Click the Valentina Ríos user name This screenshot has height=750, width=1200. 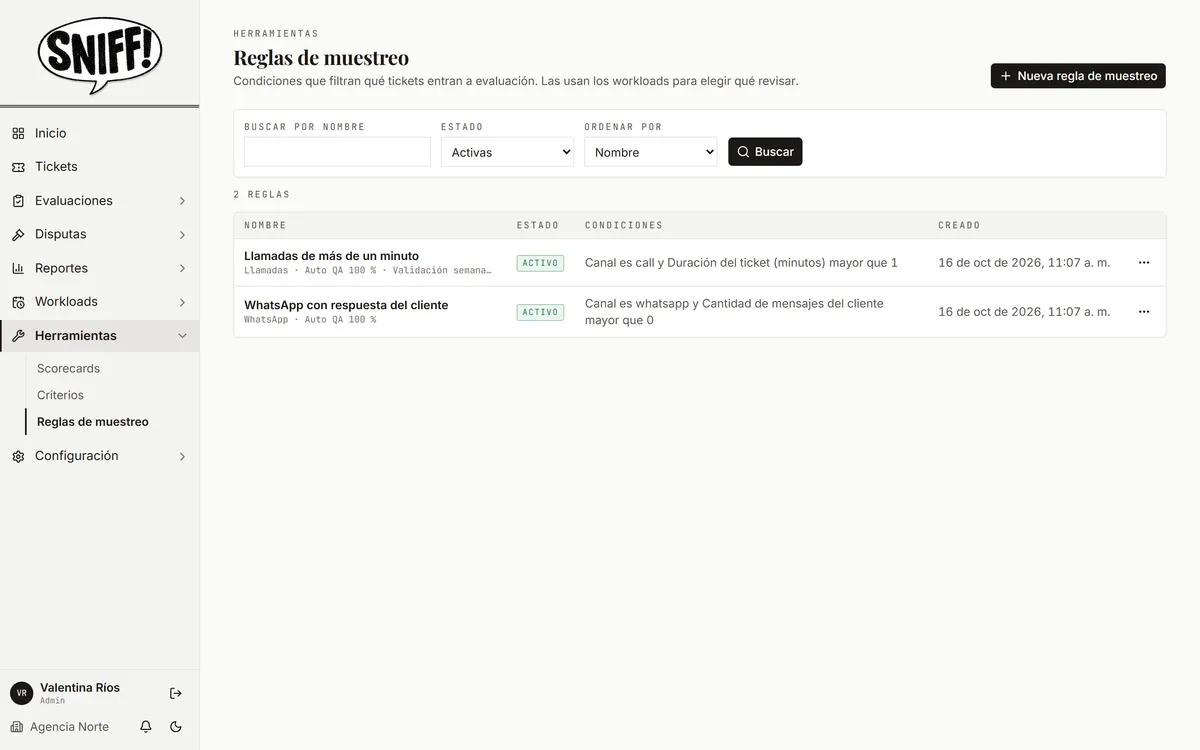(80, 688)
